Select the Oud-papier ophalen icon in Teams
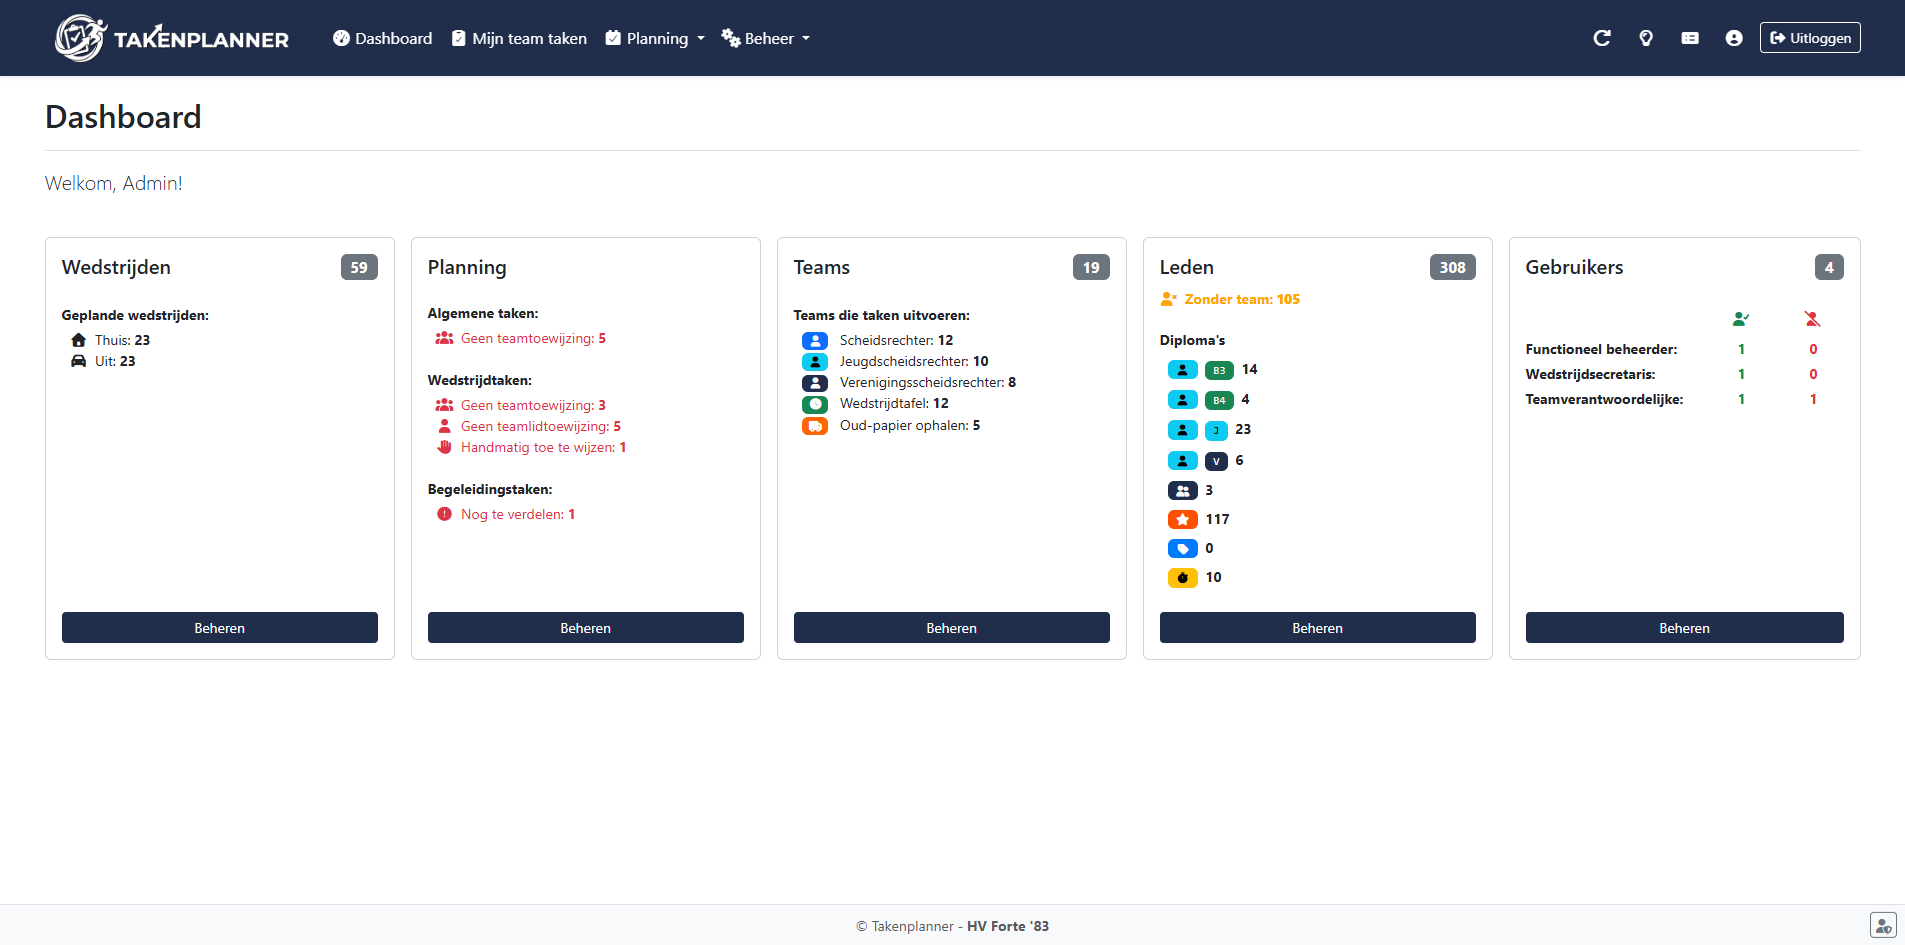 (815, 425)
